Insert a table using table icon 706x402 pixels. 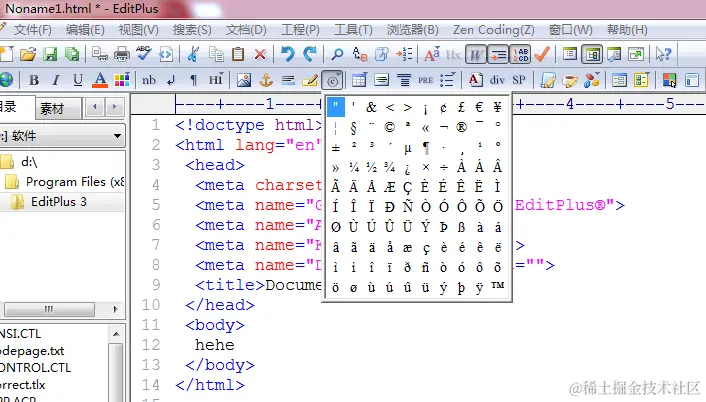[x=359, y=81]
